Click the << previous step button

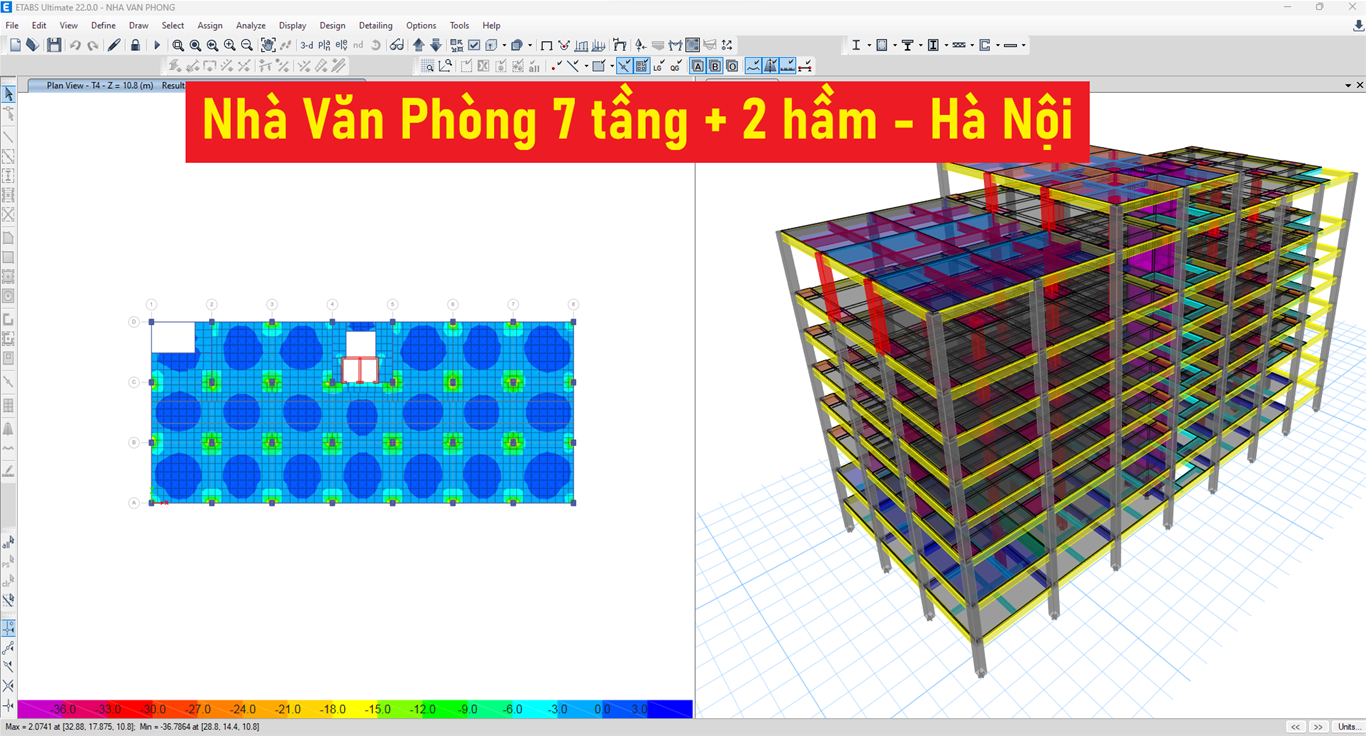point(1295,727)
